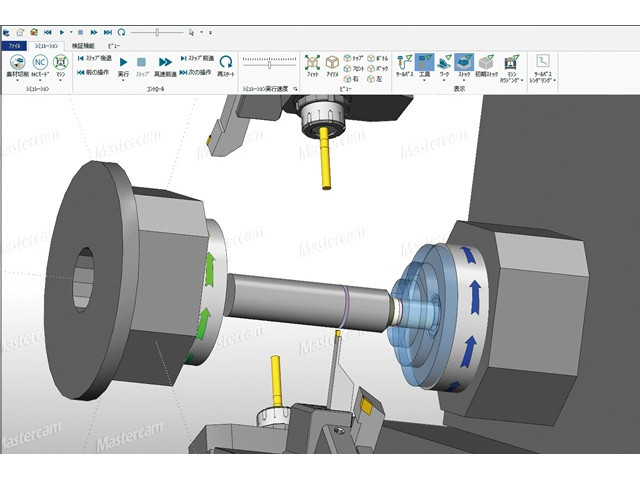Set view to フロント
This screenshot has height=480, width=640.
[354, 69]
